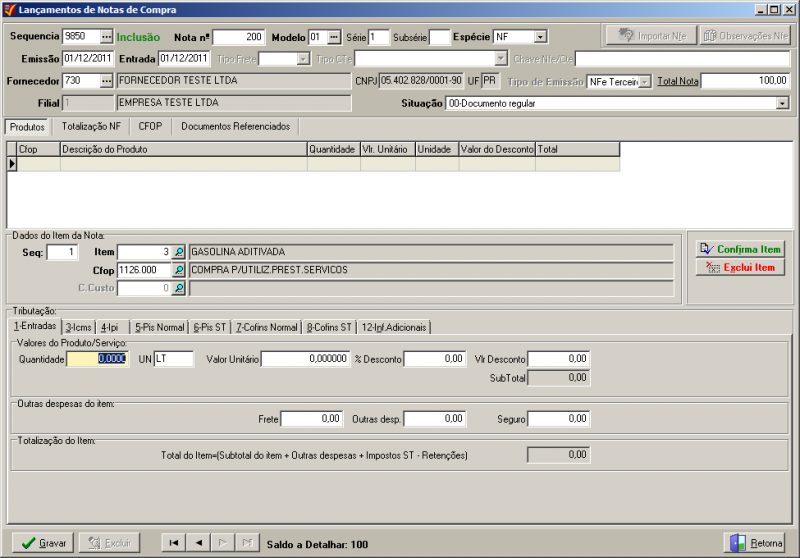Image resolution: width=800 pixels, height=558 pixels.
Task: Search Cfop with magnifier icon
Action: tap(179, 270)
